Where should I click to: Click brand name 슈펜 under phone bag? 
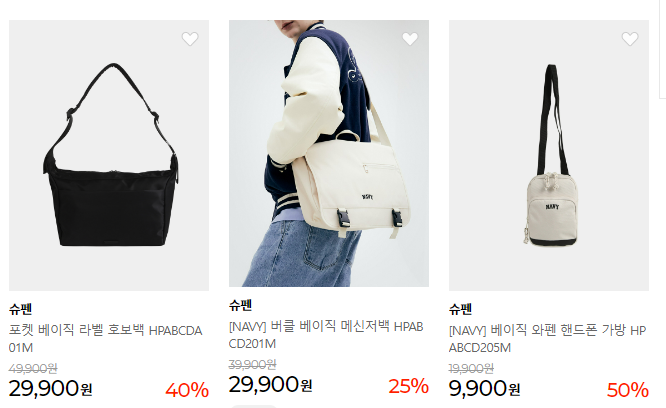(x=460, y=309)
